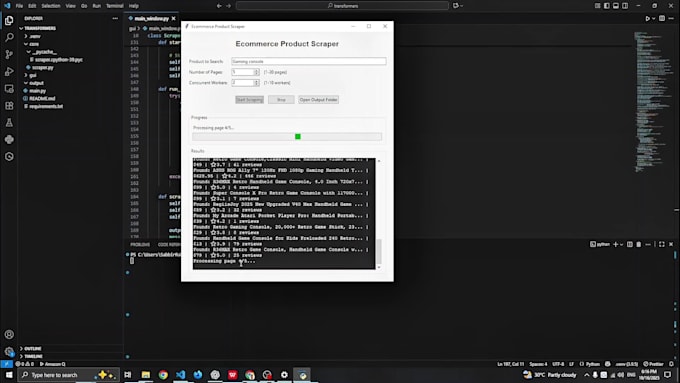Open the Extensions view in the activity bar
680x383 pixels.
click(9, 105)
